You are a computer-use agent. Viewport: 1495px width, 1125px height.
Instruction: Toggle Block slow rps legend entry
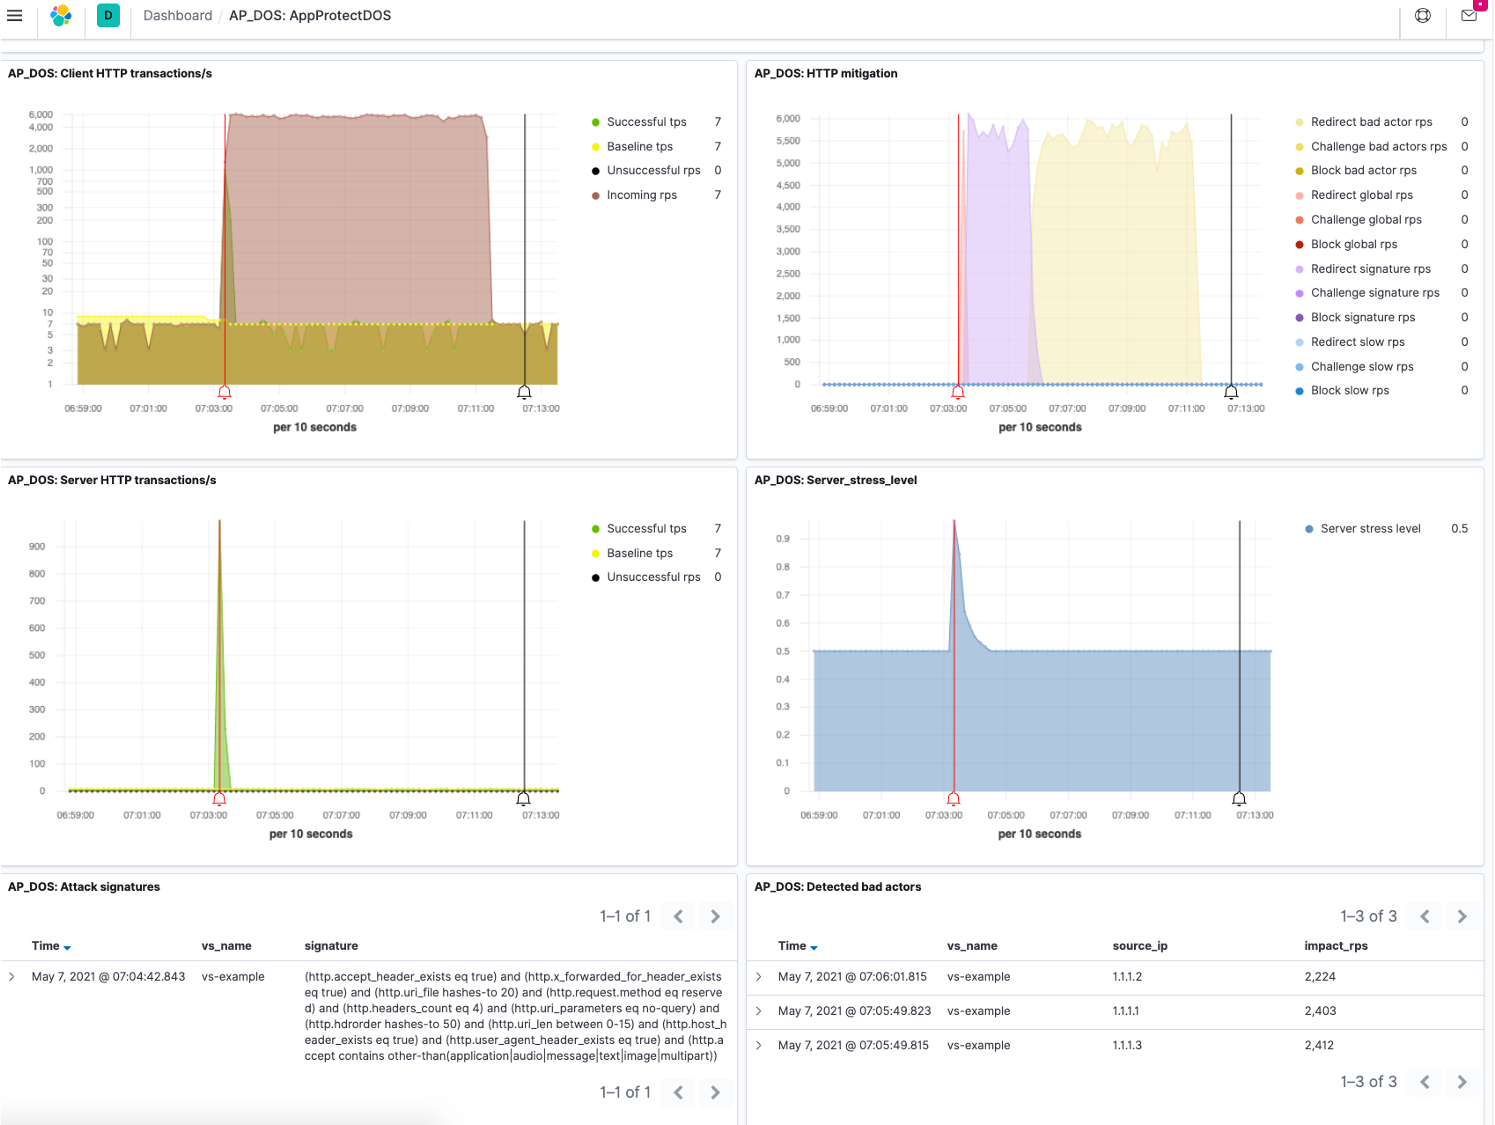(x=1350, y=391)
